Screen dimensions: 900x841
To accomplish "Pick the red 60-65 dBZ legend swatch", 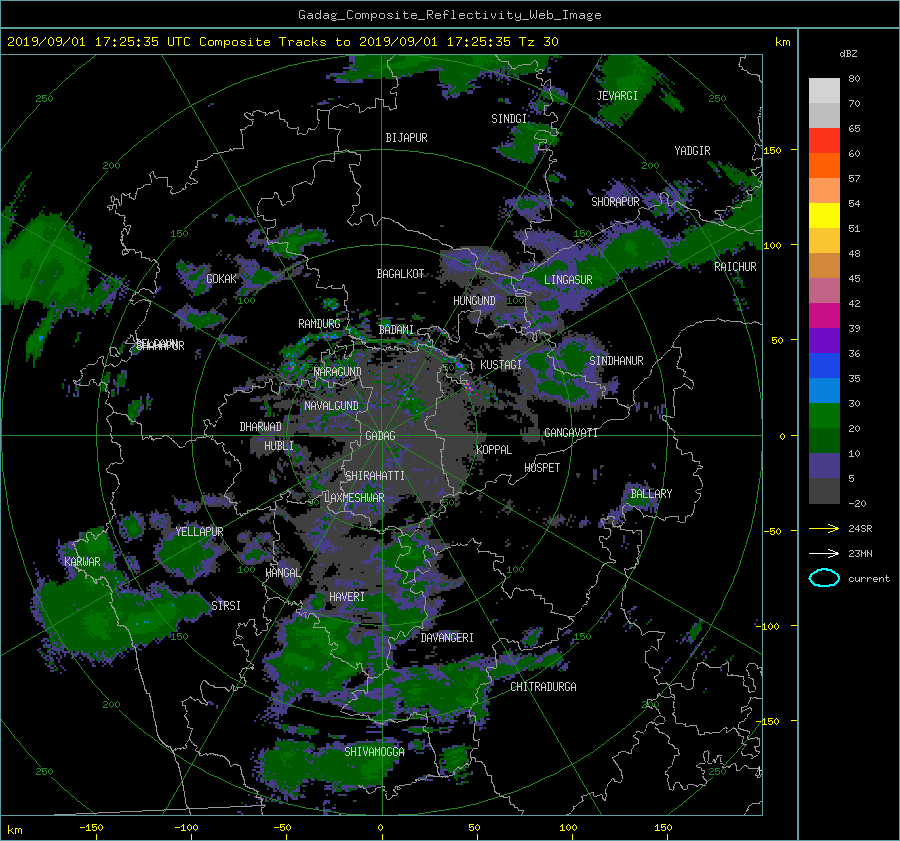I will click(824, 140).
